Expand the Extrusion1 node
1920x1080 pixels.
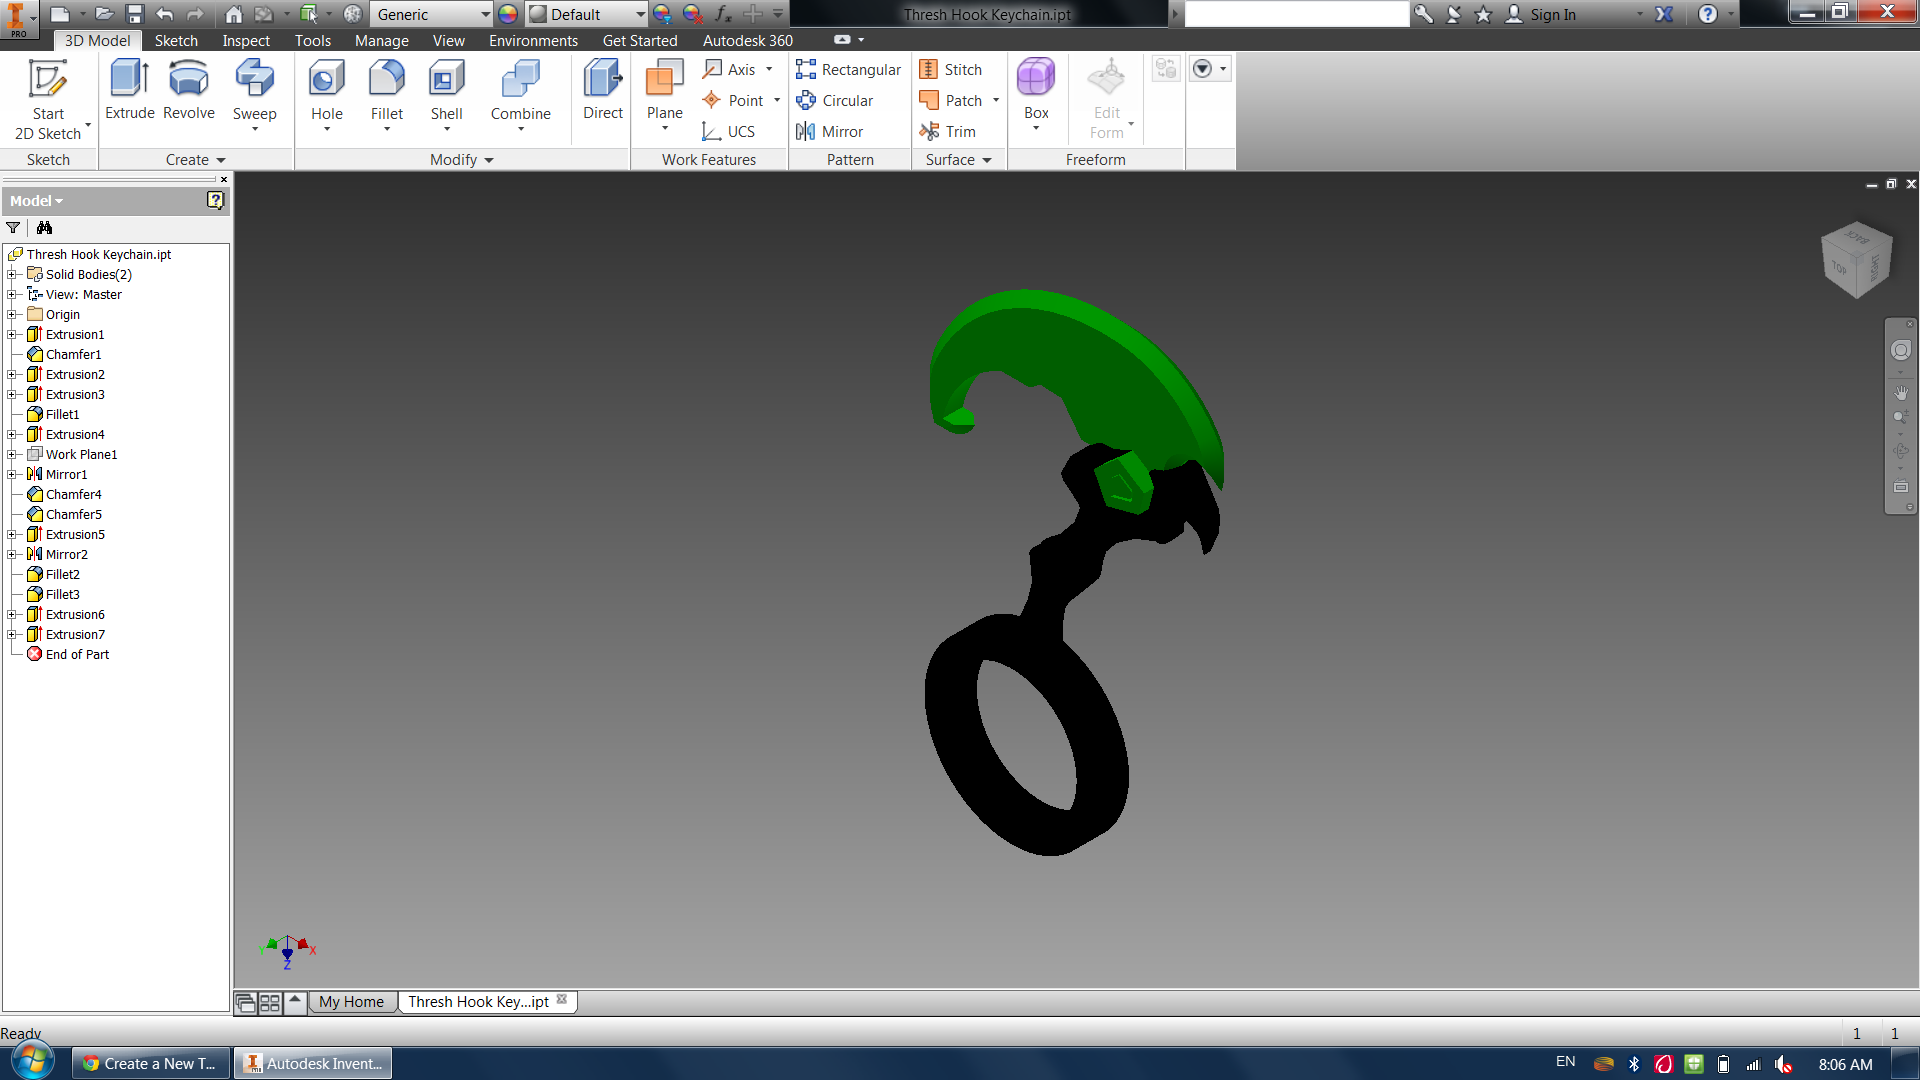coord(12,334)
